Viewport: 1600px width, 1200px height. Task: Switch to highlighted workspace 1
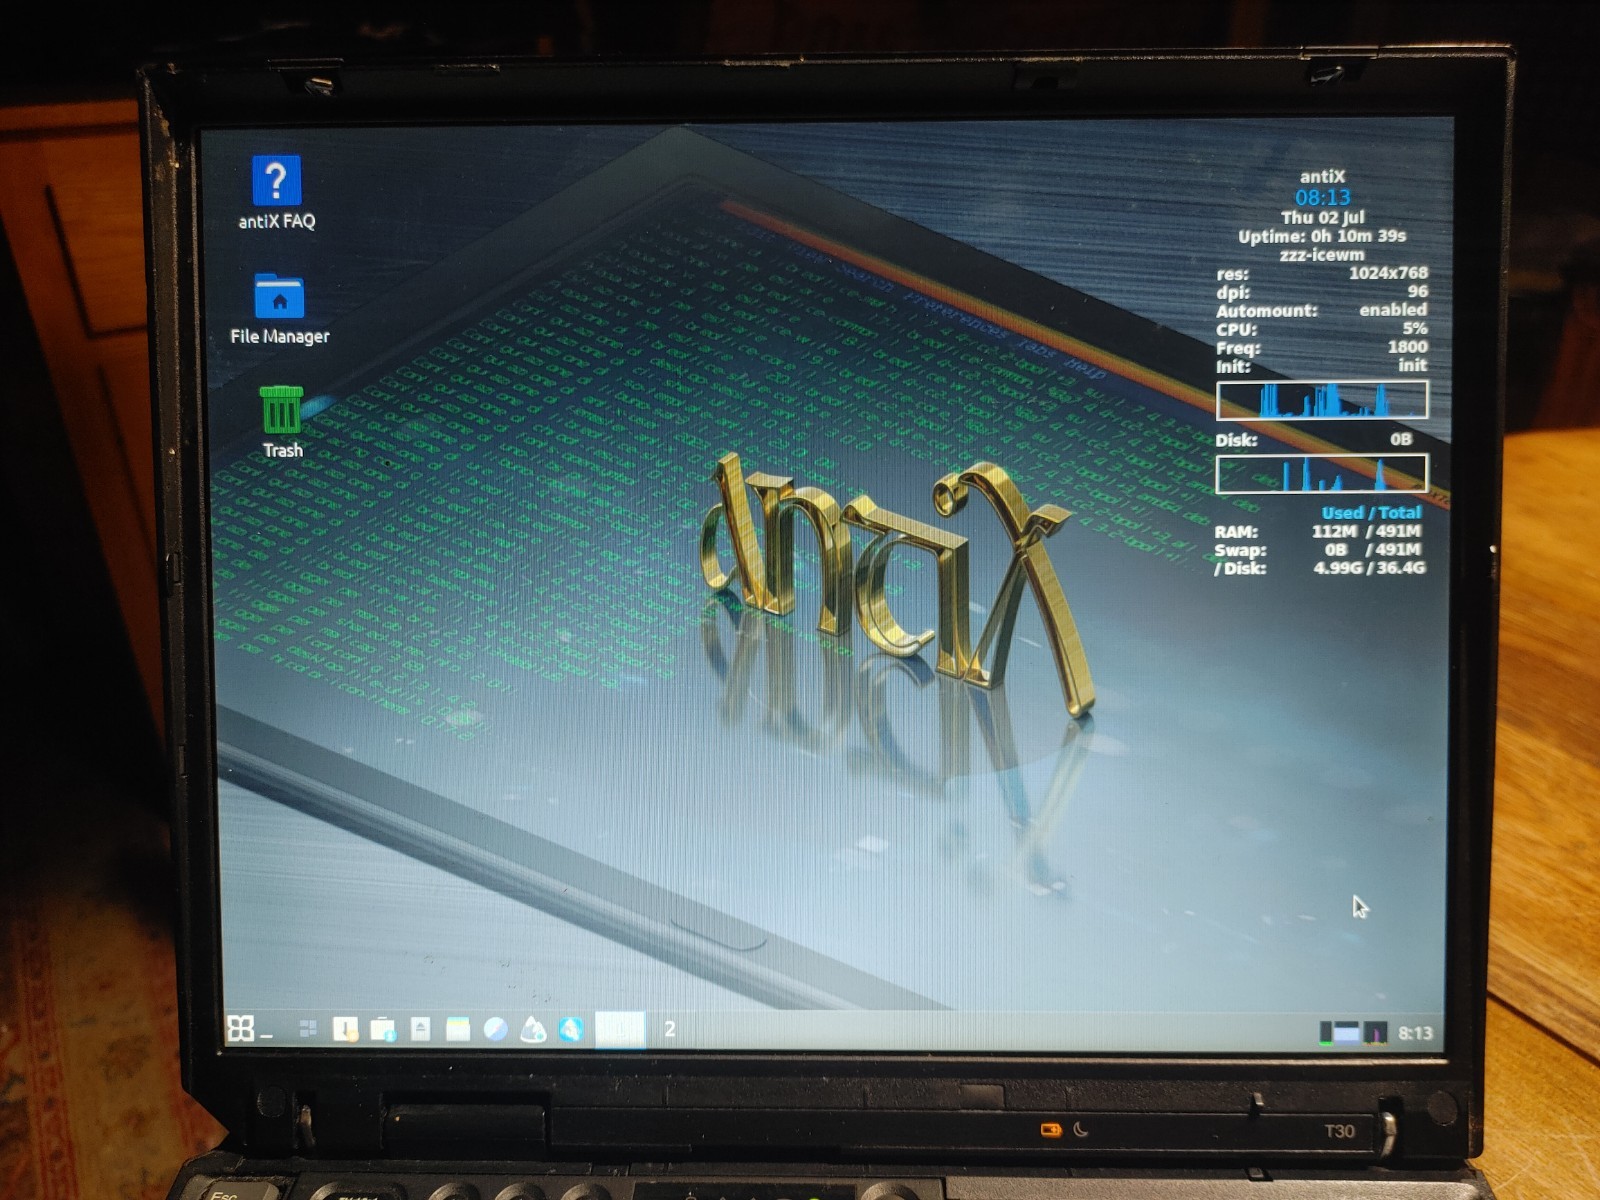point(620,1029)
